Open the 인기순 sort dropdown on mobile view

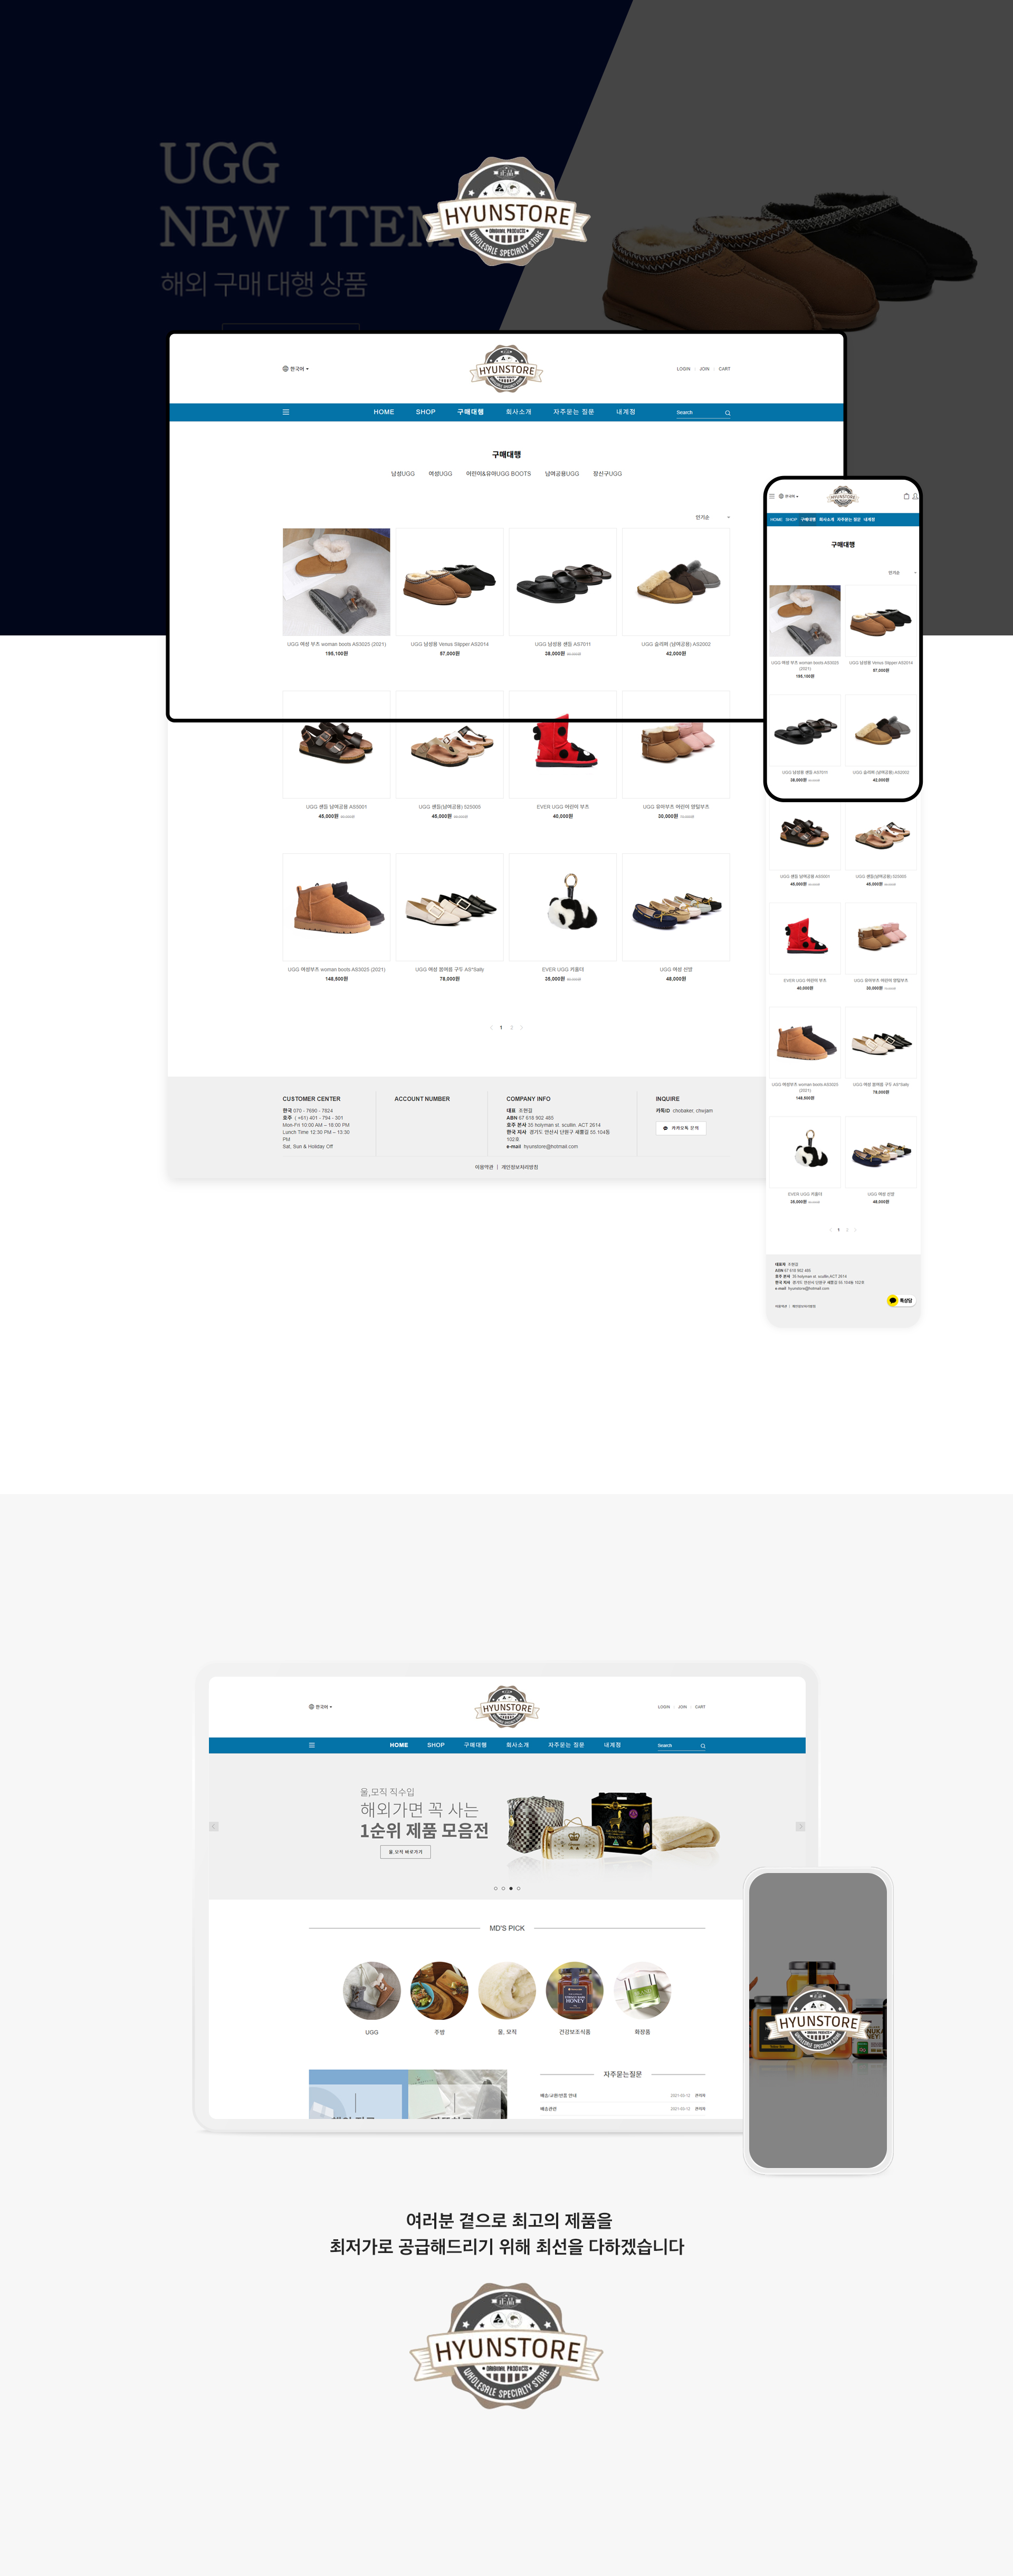tap(902, 573)
